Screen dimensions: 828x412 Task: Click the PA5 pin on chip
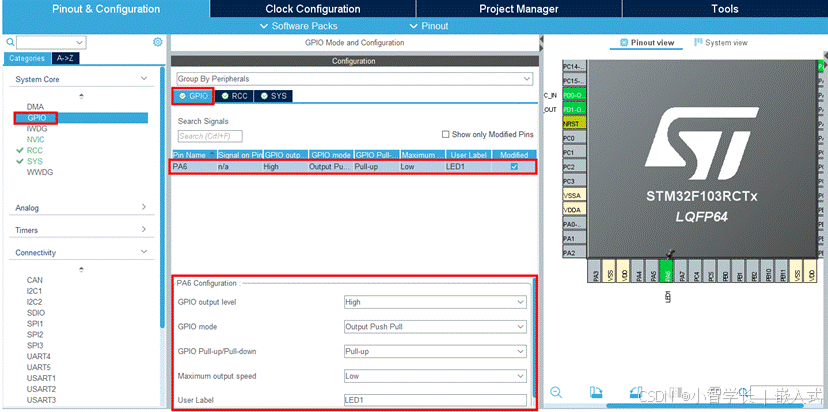coord(653,270)
